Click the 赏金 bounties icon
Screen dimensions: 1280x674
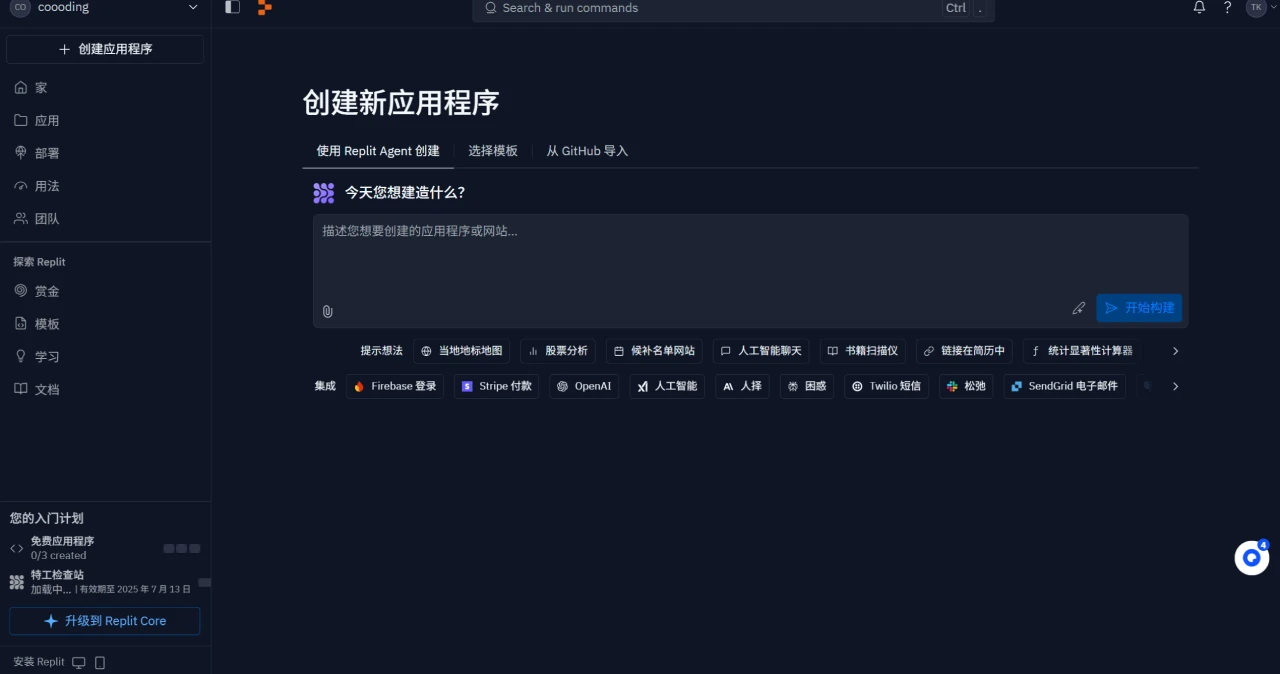point(21,291)
